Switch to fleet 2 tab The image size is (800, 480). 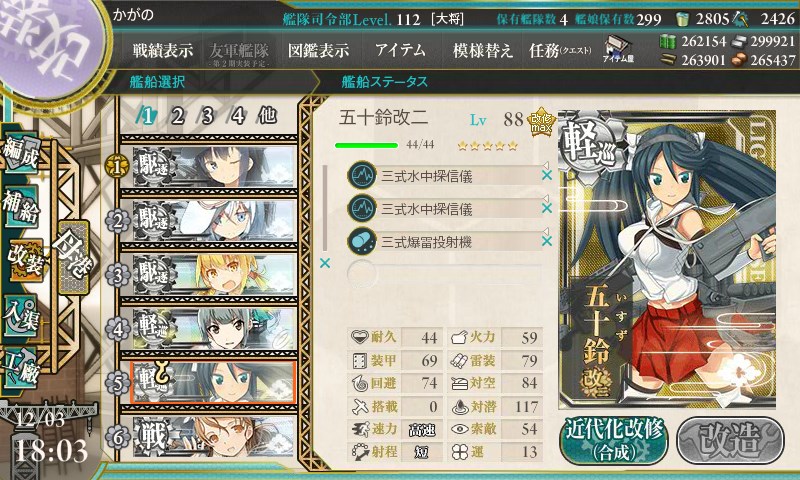pos(177,116)
